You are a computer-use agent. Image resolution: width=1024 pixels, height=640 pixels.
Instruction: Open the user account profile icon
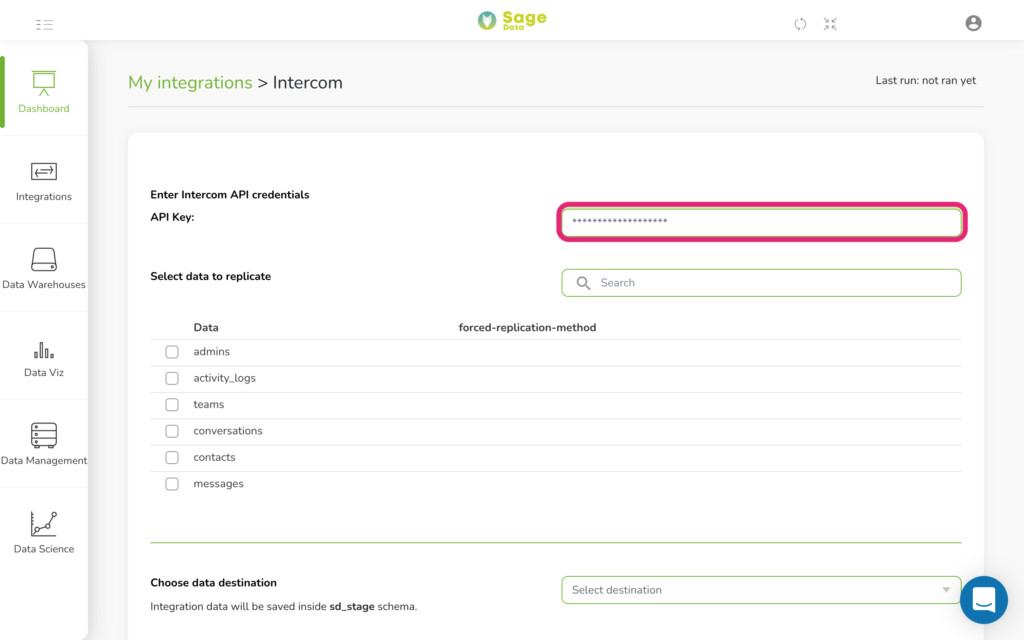[973, 24]
